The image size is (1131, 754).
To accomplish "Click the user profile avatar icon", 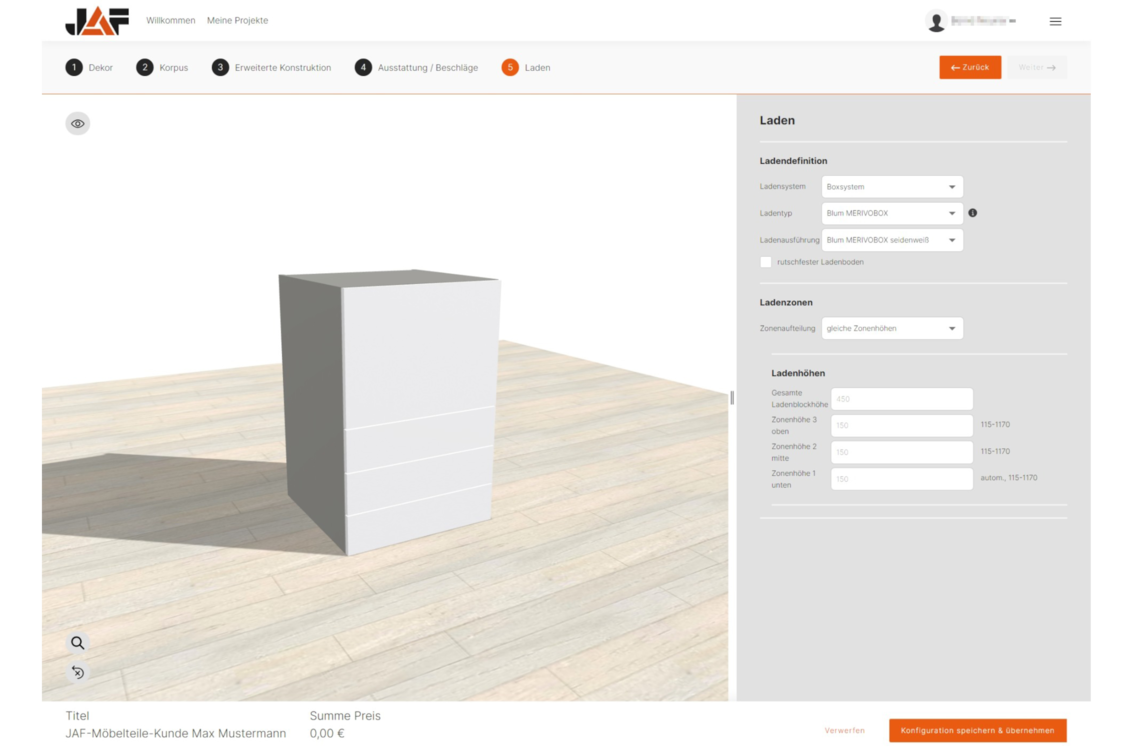I will click(936, 21).
